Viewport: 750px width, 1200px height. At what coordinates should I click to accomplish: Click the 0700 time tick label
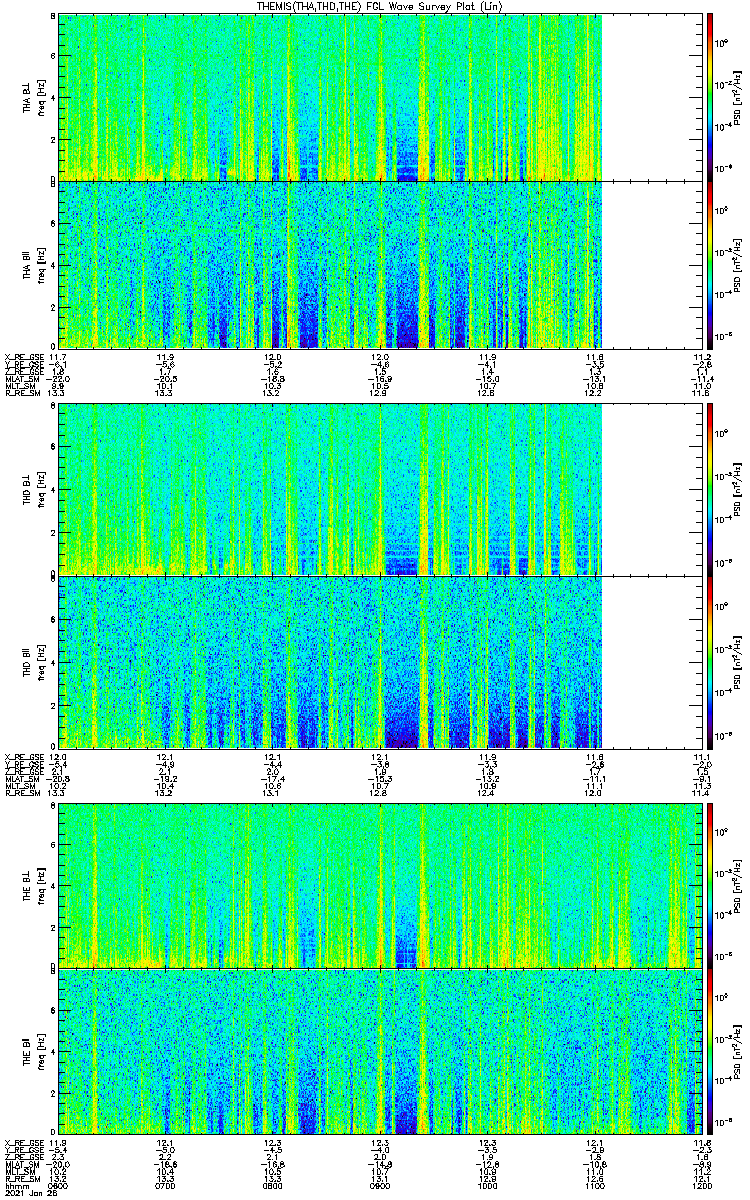(x=166, y=1185)
